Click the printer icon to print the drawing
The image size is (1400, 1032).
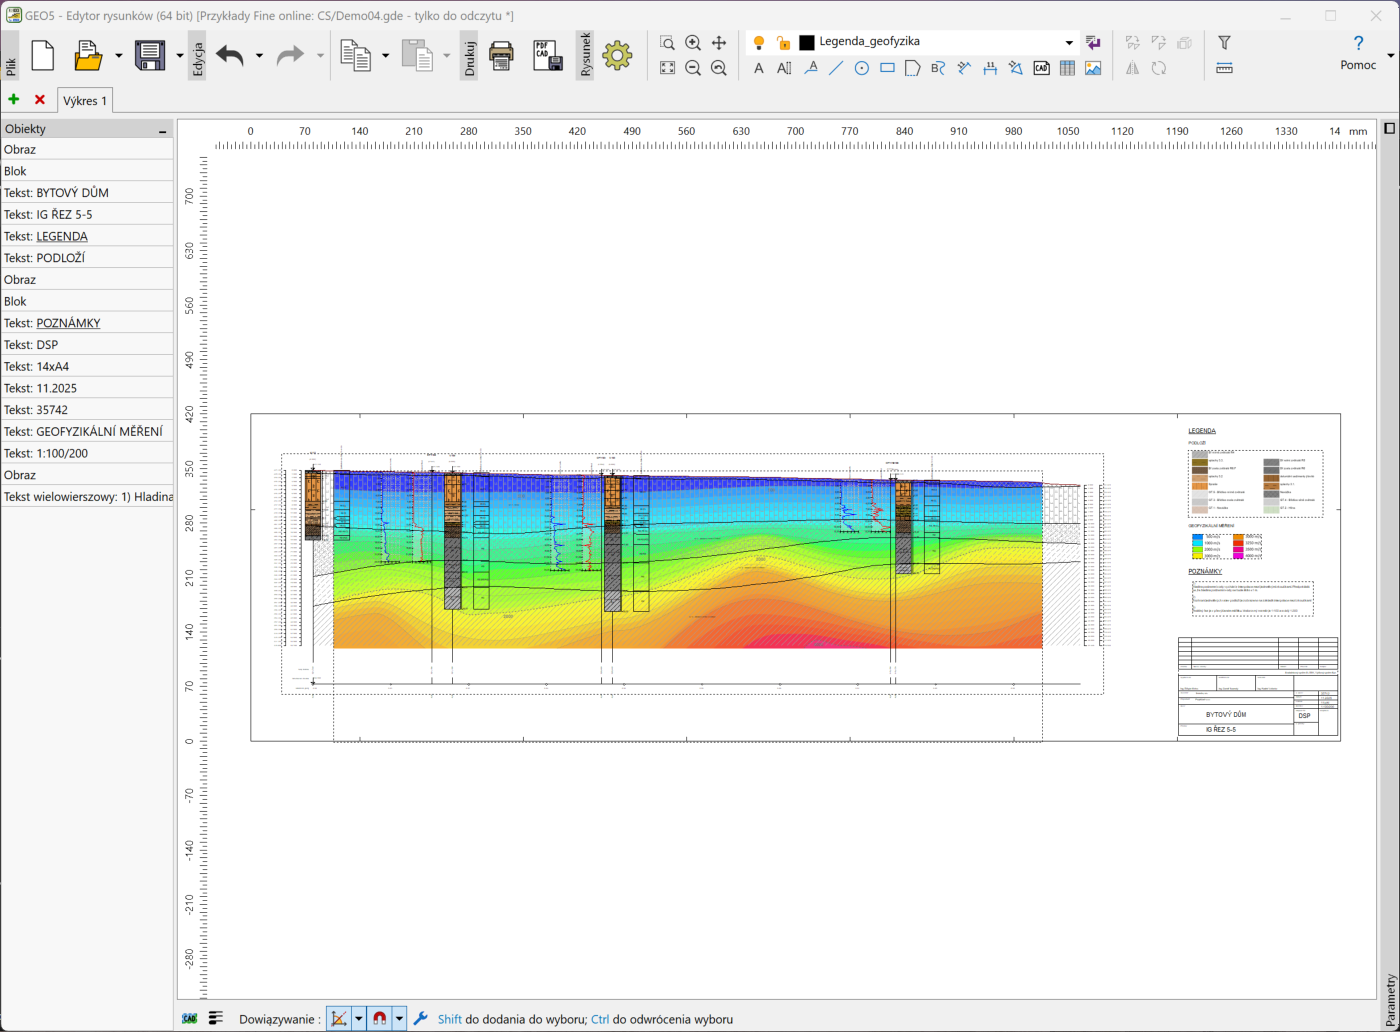click(502, 55)
